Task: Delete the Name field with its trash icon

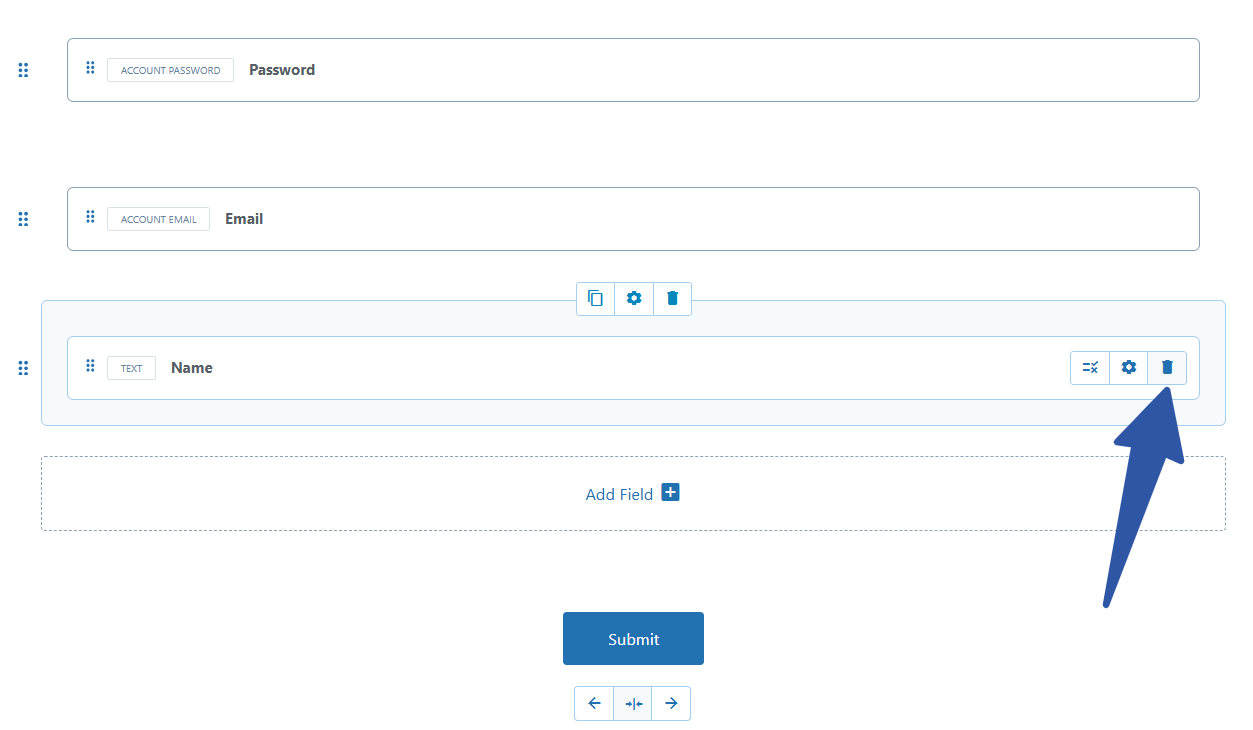Action: (x=1167, y=367)
